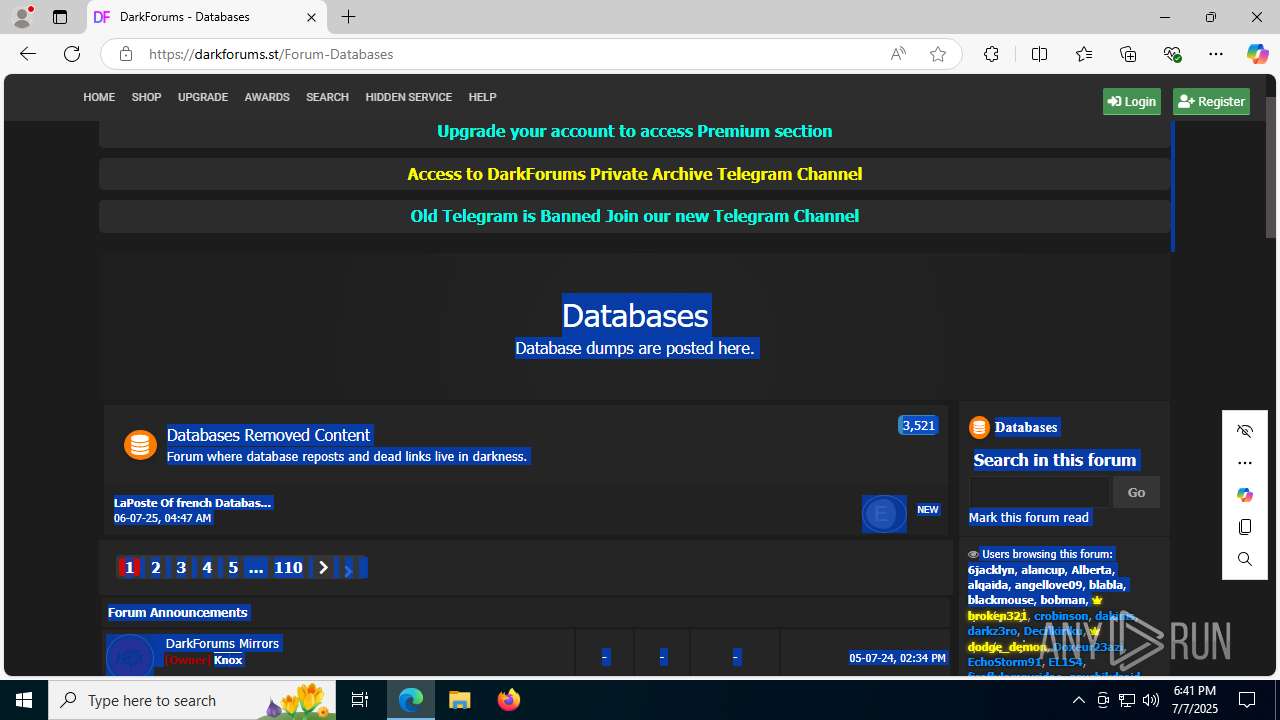
Task: Click the green Login button
Action: click(x=1132, y=101)
